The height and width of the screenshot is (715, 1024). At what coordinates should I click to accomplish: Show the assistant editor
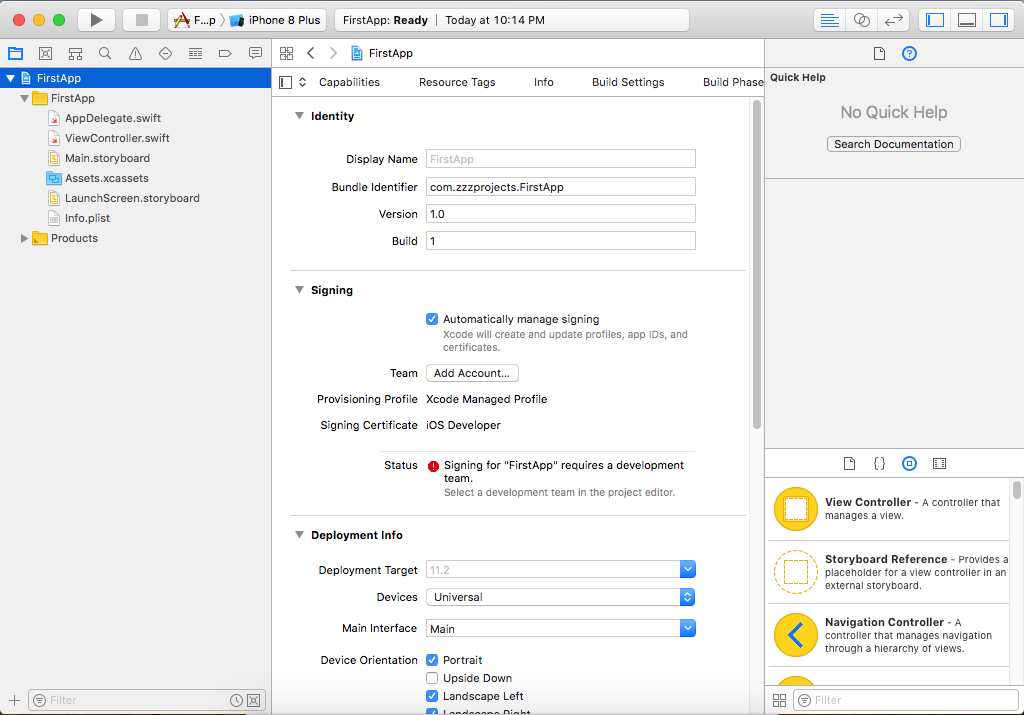coord(861,20)
